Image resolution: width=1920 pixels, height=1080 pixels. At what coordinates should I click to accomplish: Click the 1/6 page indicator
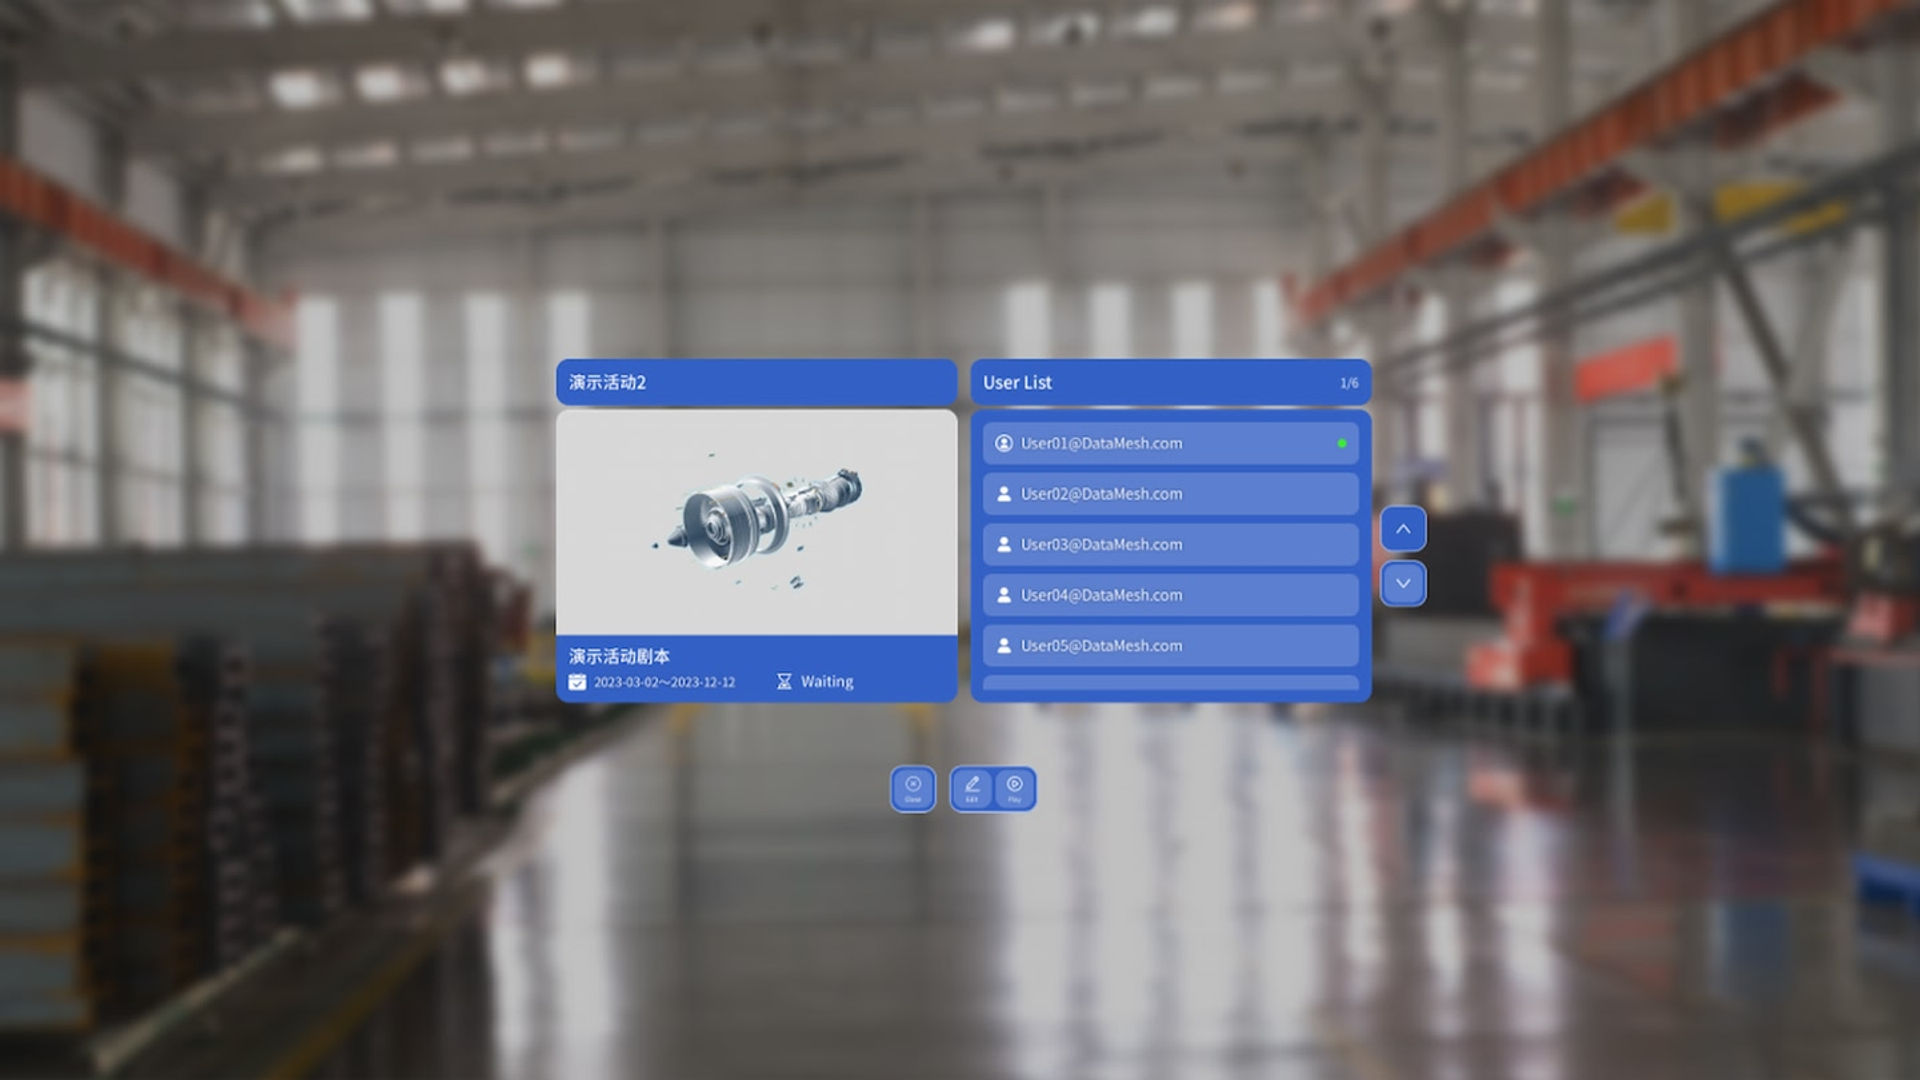click(x=1349, y=383)
